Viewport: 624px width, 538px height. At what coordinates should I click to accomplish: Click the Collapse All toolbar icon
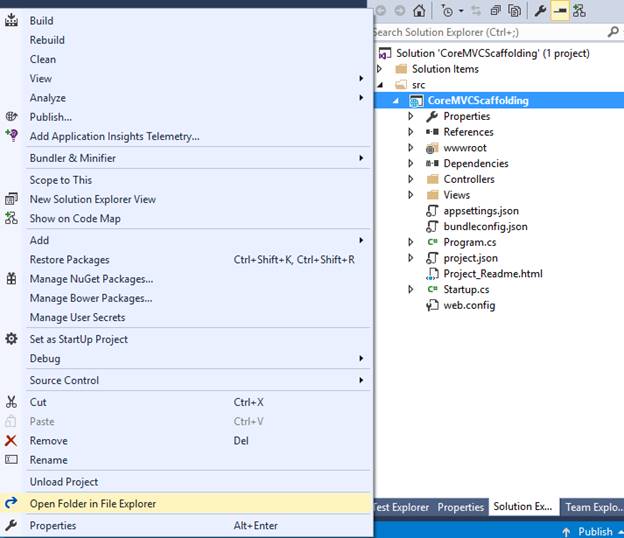[x=496, y=11]
